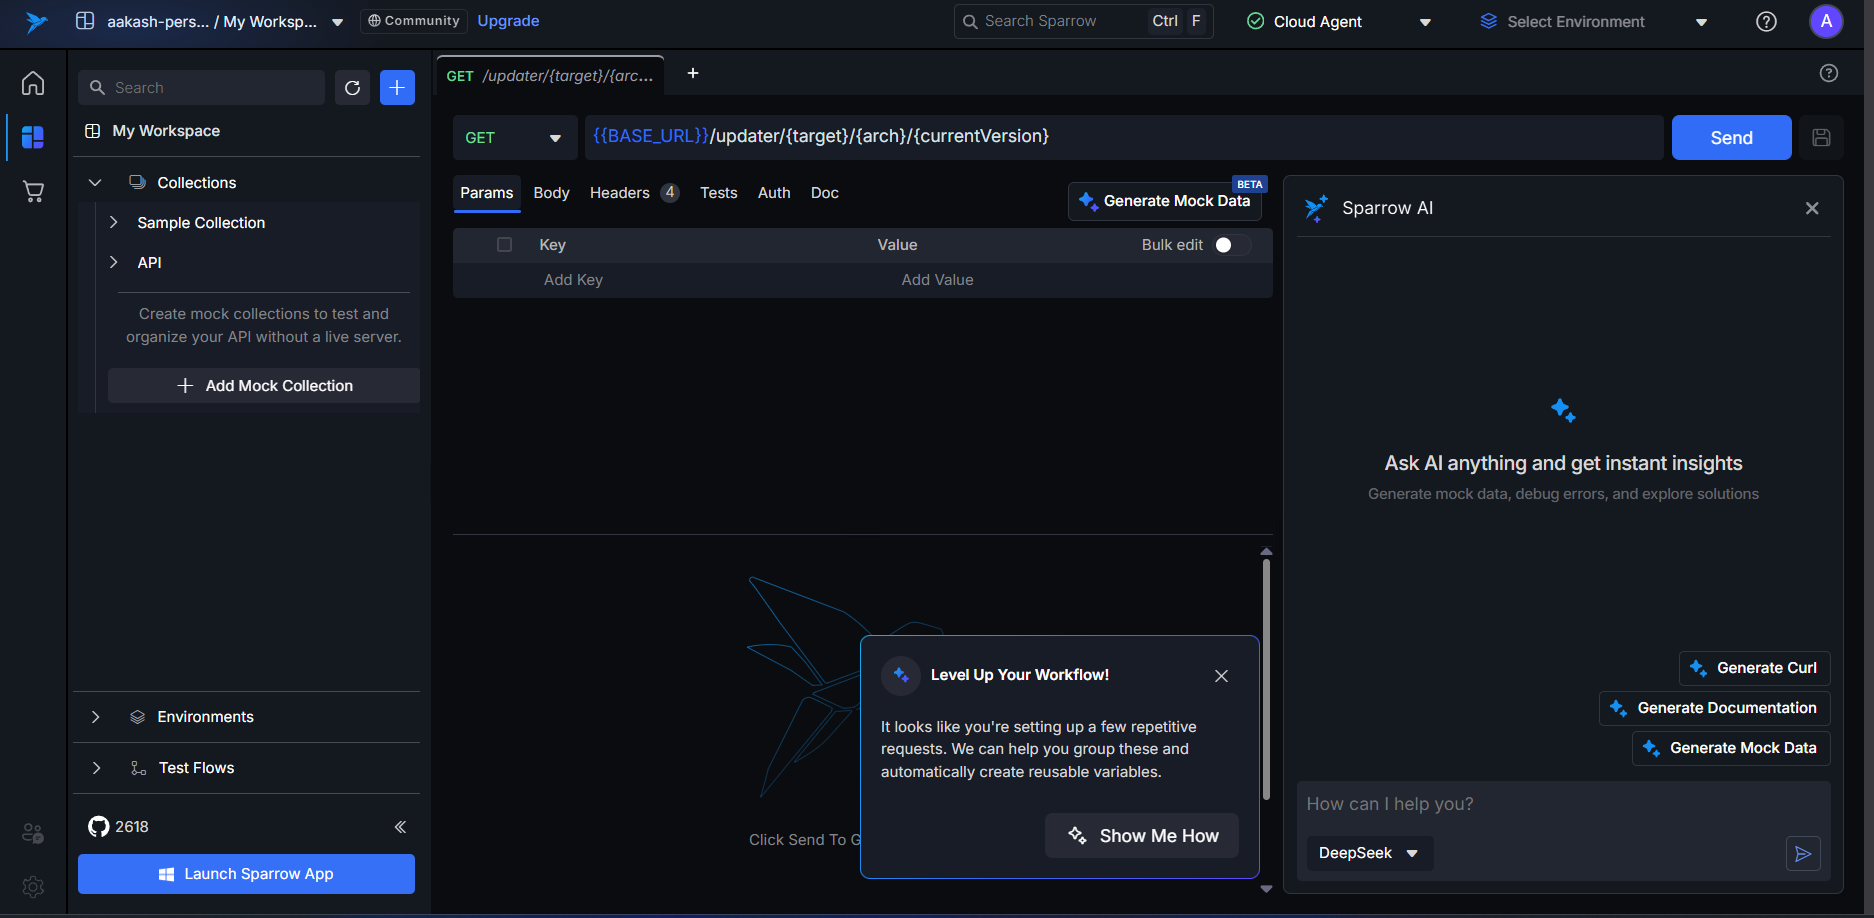Image resolution: width=1874 pixels, height=918 pixels.
Task: Click the Sparrow AI bird sparkle icon
Action: [x=1316, y=208]
